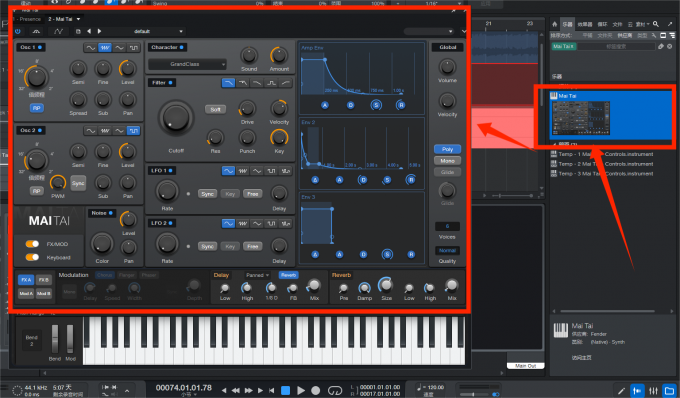
Task: Select FX A tab
Action: tap(26, 280)
